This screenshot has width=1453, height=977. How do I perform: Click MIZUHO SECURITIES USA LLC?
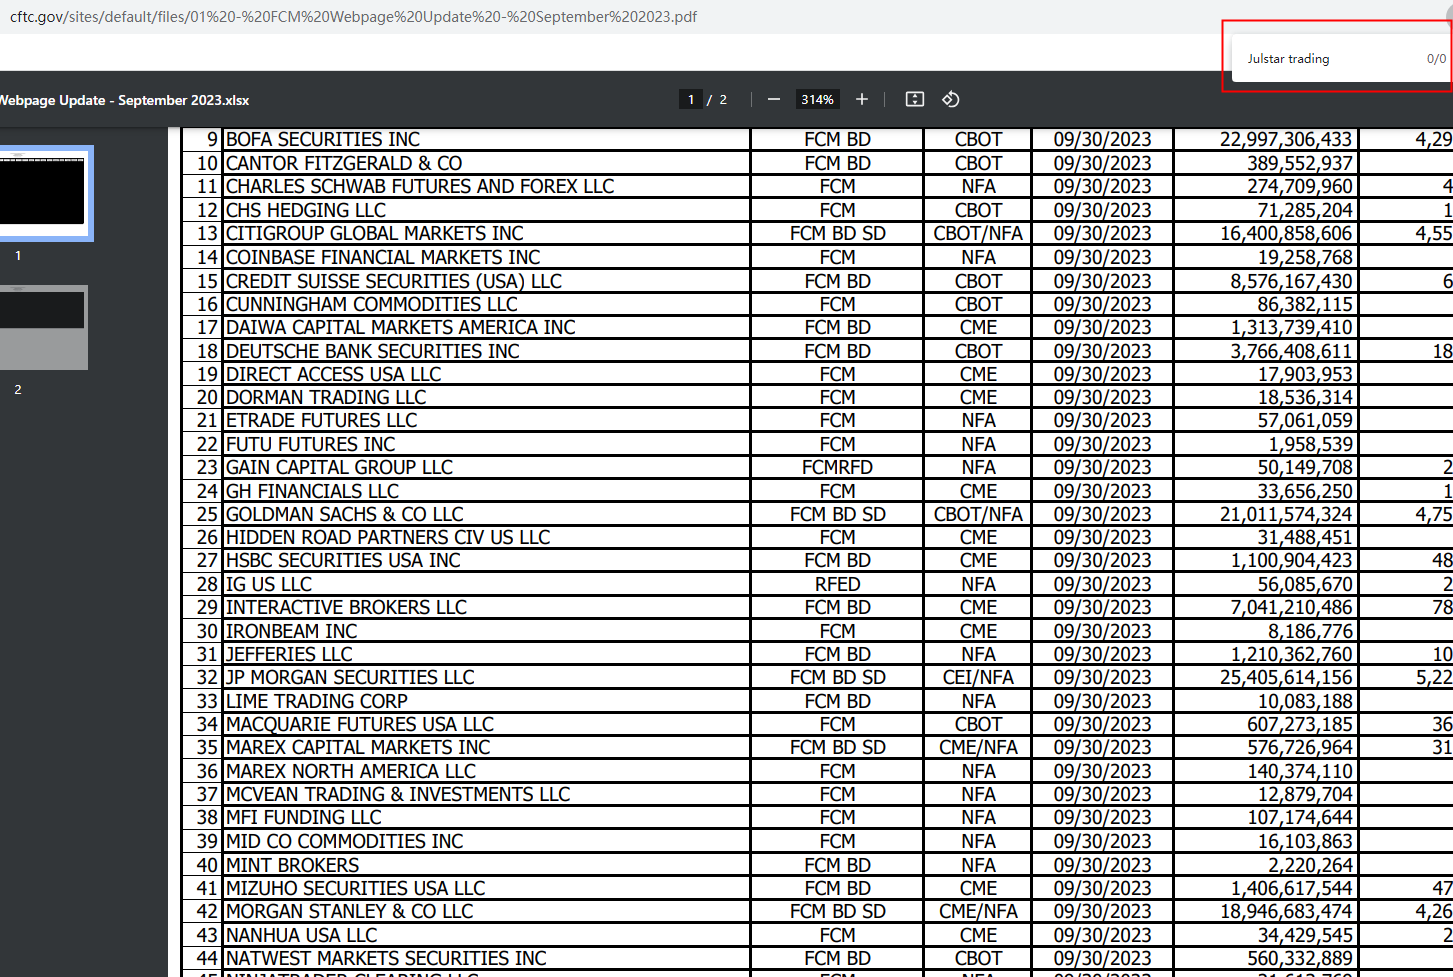(356, 888)
